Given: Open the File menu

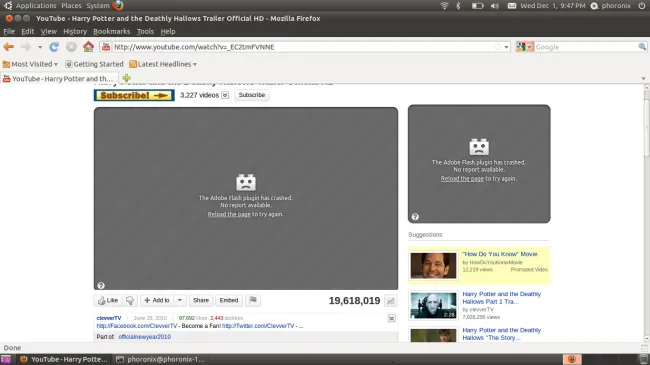Looking at the screenshot, I should (x=9, y=31).
